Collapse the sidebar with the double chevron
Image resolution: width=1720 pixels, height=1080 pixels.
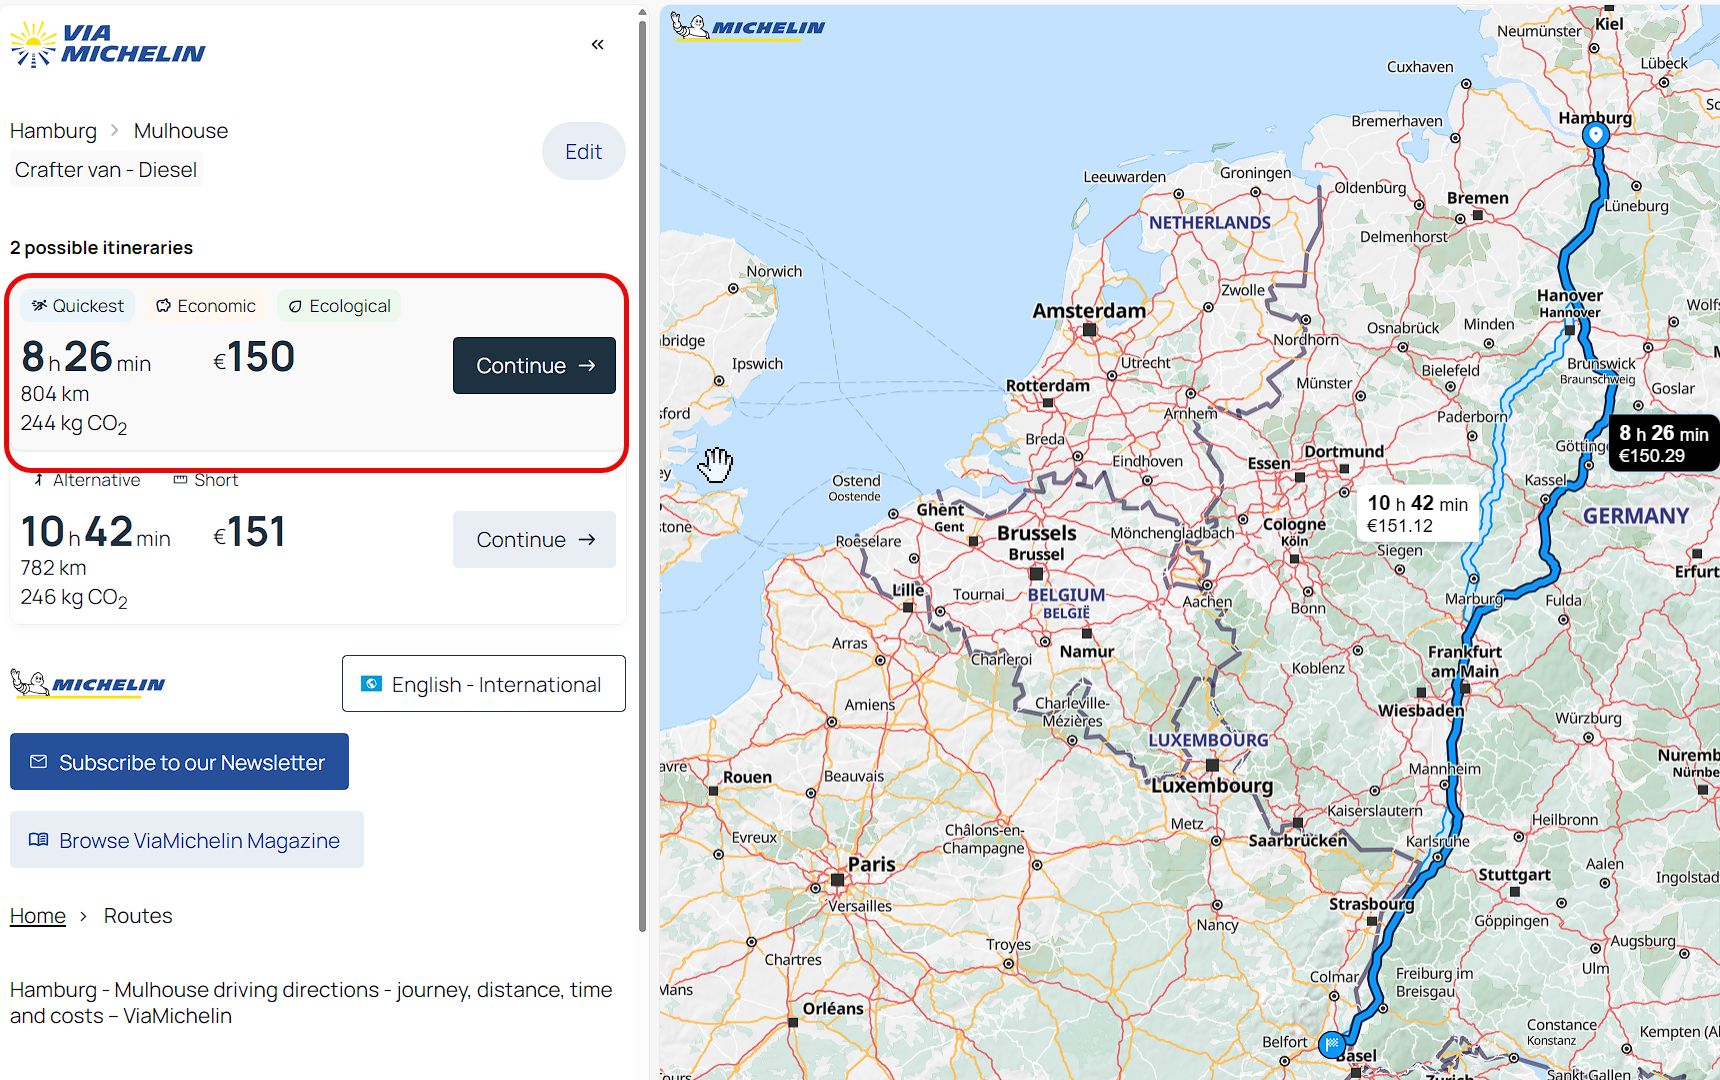coord(598,44)
